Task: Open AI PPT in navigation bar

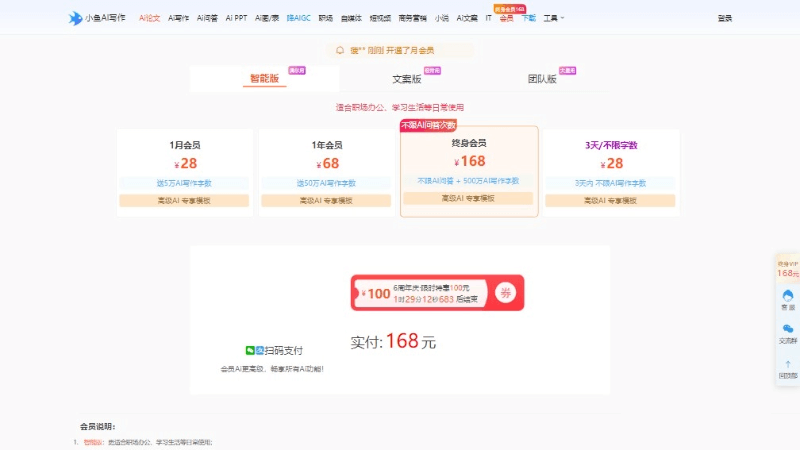Action: coord(236,18)
